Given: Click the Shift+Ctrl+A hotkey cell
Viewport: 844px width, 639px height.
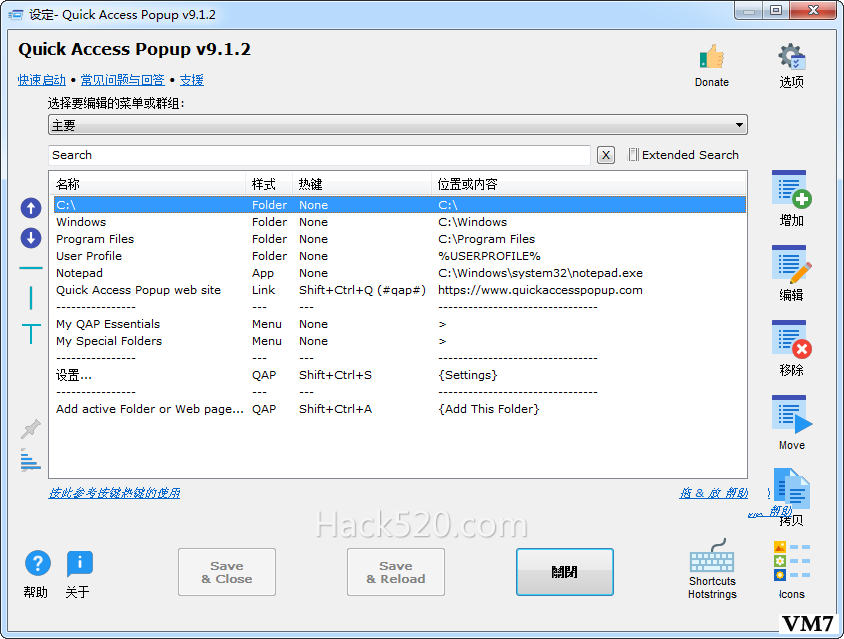Looking at the screenshot, I should tap(335, 409).
